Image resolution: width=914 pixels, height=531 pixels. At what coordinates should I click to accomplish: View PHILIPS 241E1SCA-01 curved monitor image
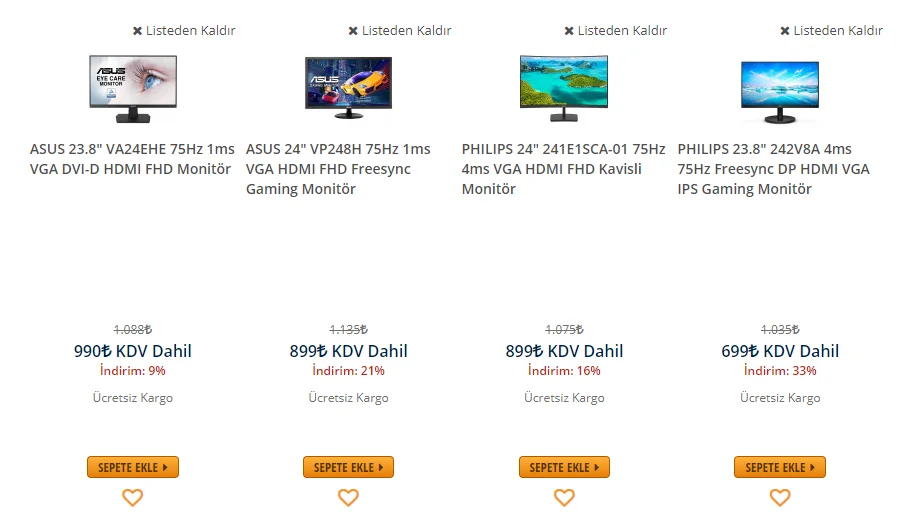click(564, 88)
